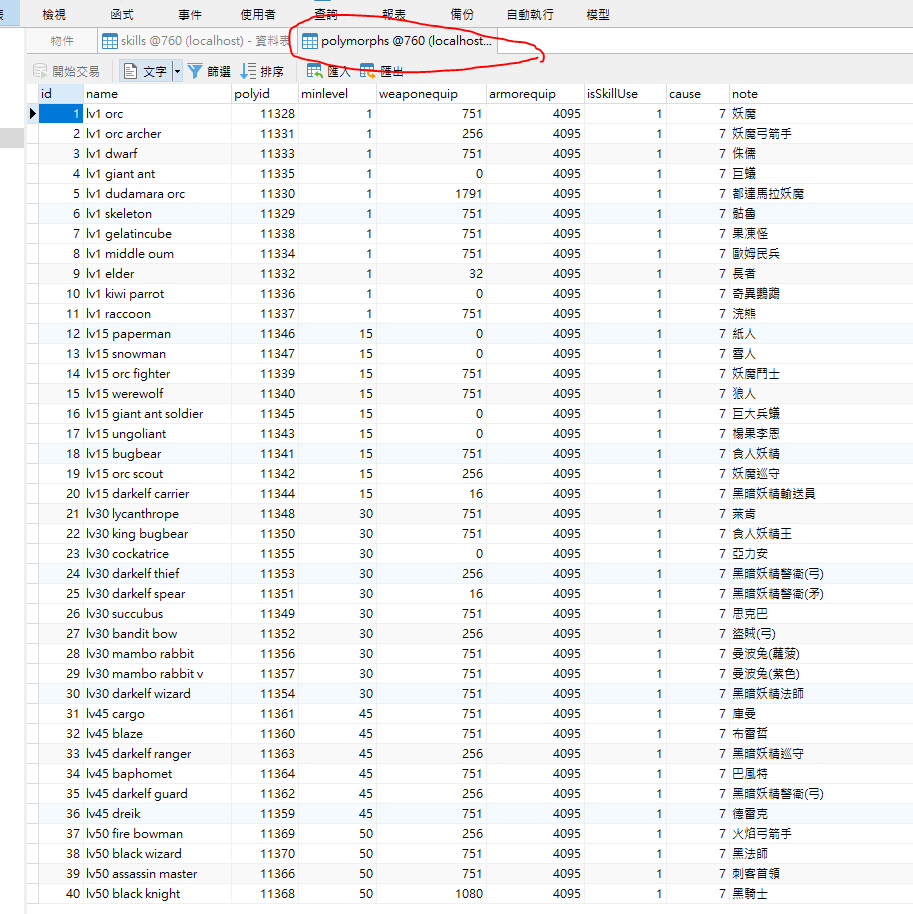Select the Text (文字) view icon

coord(131,71)
